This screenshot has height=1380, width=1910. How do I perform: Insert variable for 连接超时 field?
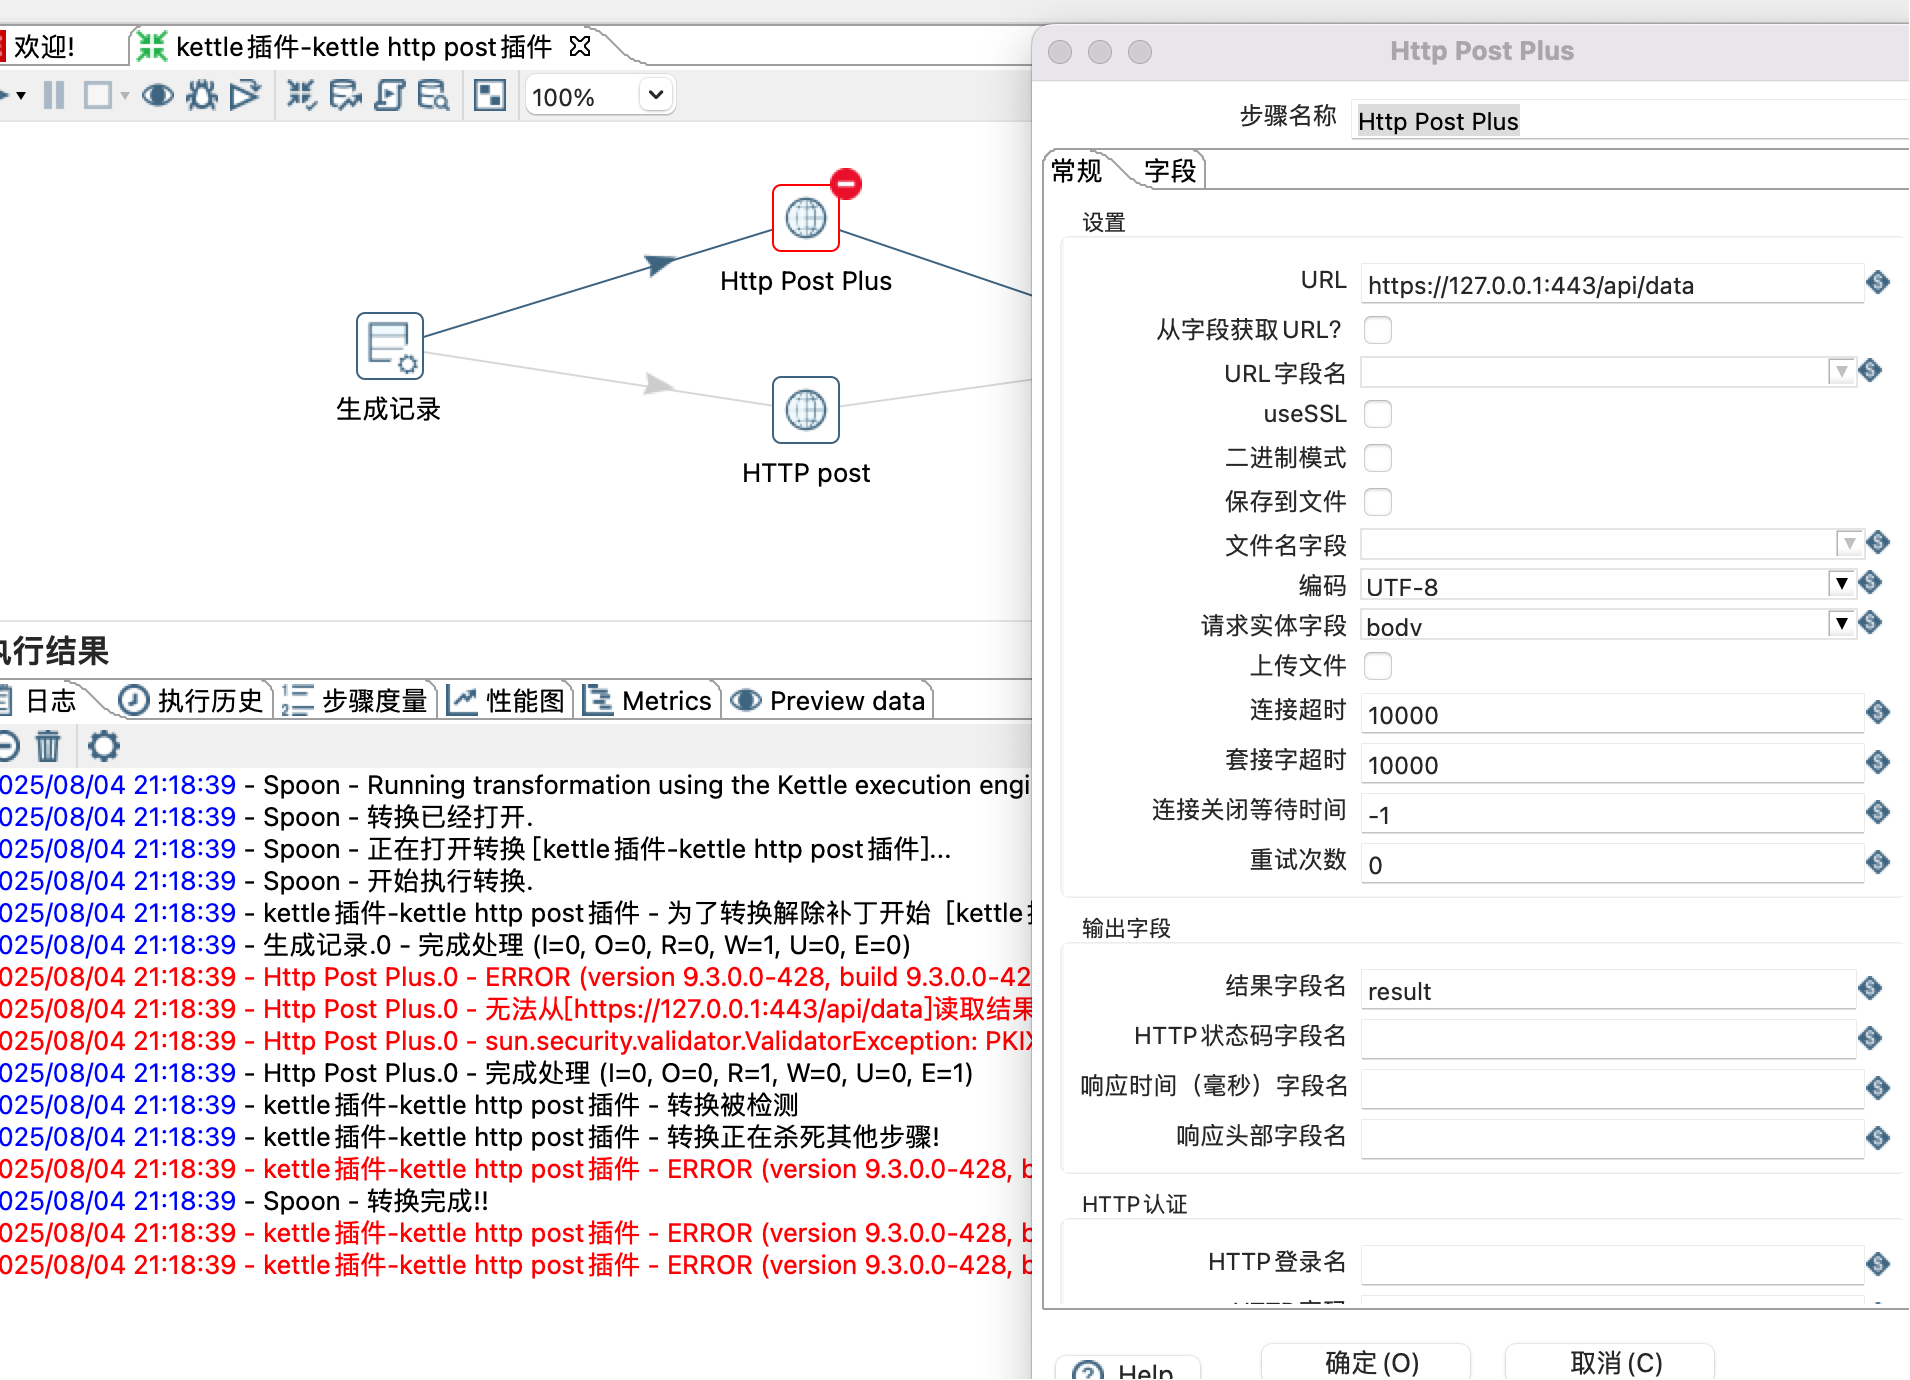(1878, 712)
